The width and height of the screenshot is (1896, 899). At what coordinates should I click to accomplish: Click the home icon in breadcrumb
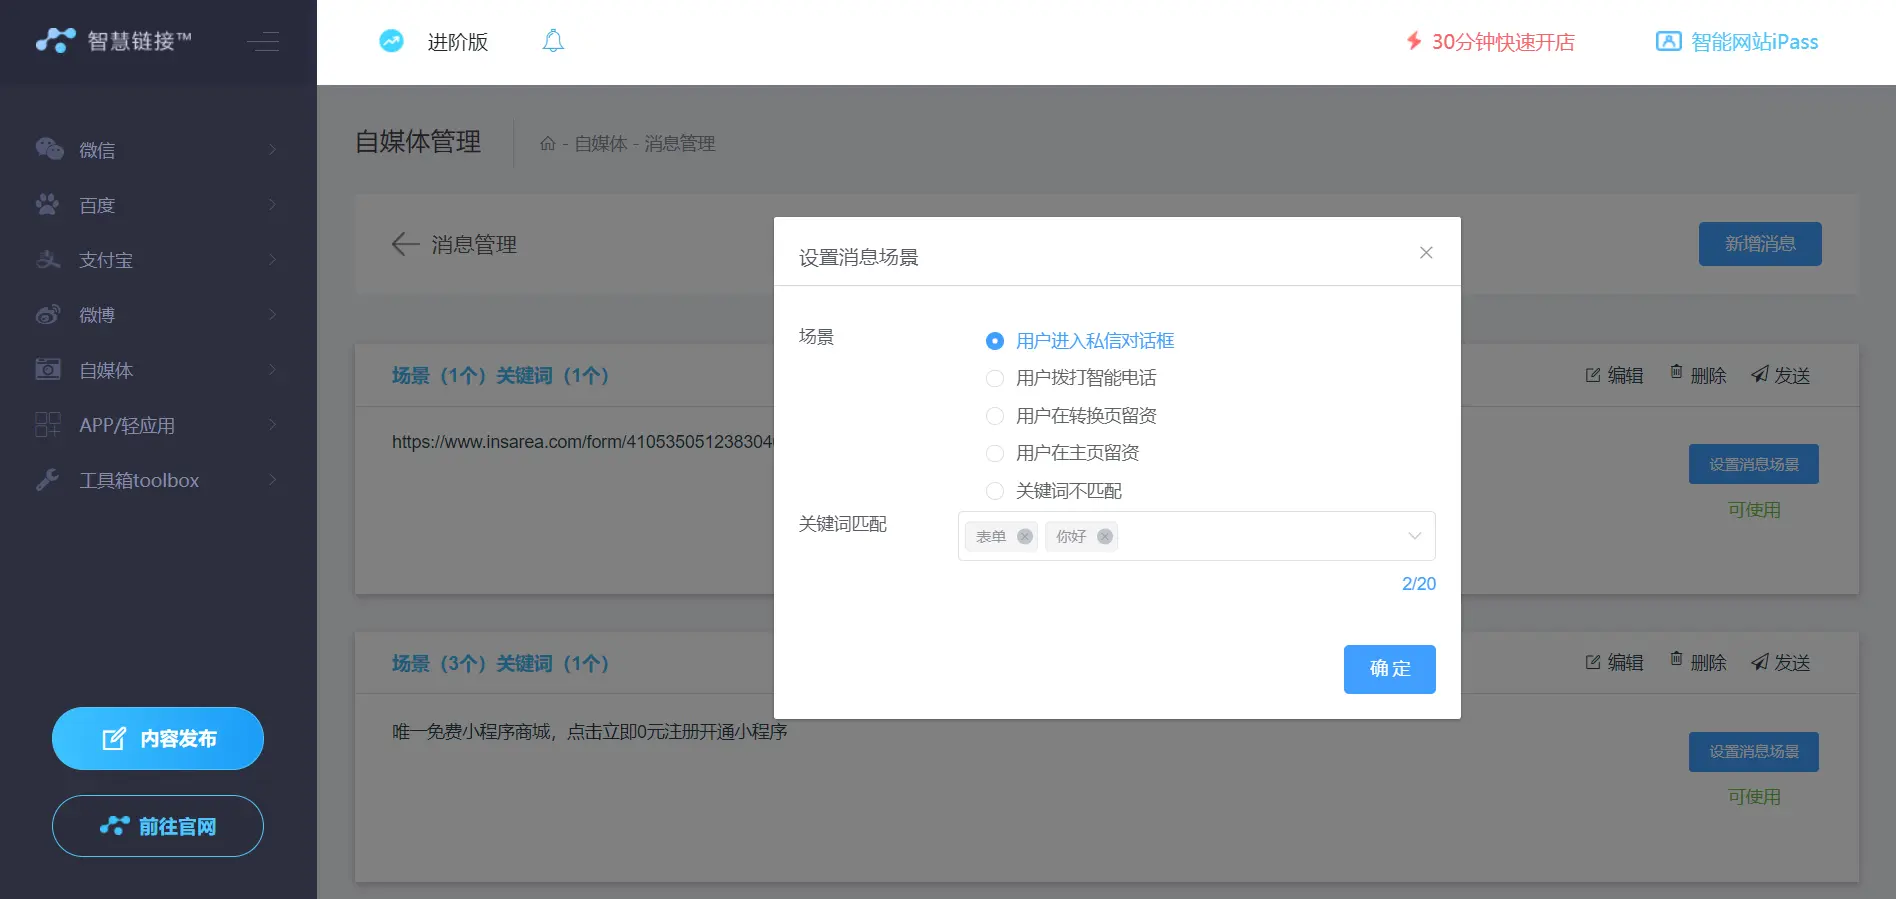pyautogui.click(x=547, y=144)
